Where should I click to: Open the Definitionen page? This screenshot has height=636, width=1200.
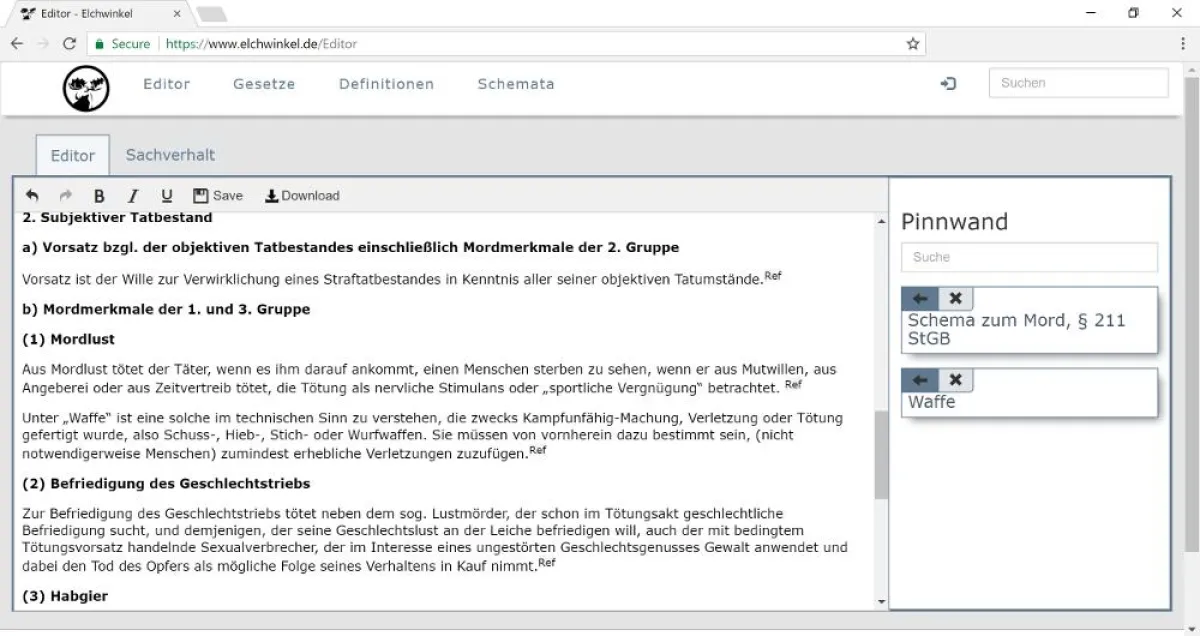(x=386, y=84)
